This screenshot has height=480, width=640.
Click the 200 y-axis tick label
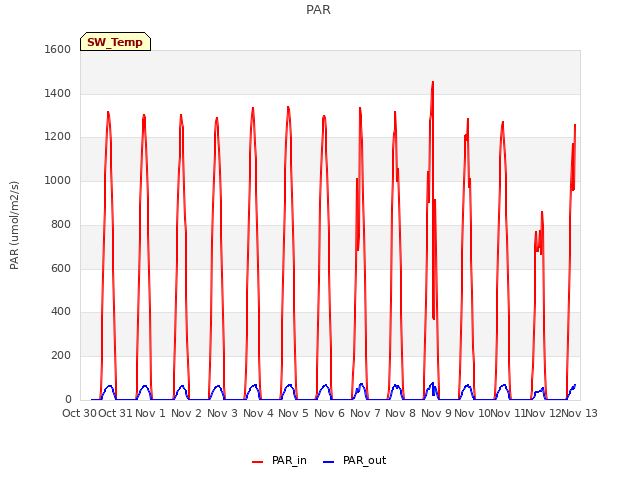61,356
